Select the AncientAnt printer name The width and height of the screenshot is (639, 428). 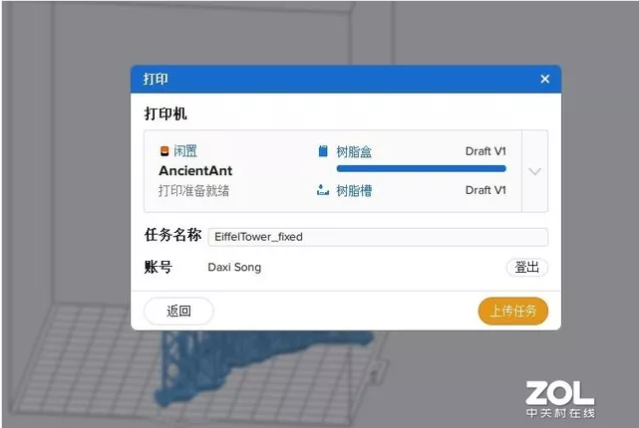click(196, 170)
